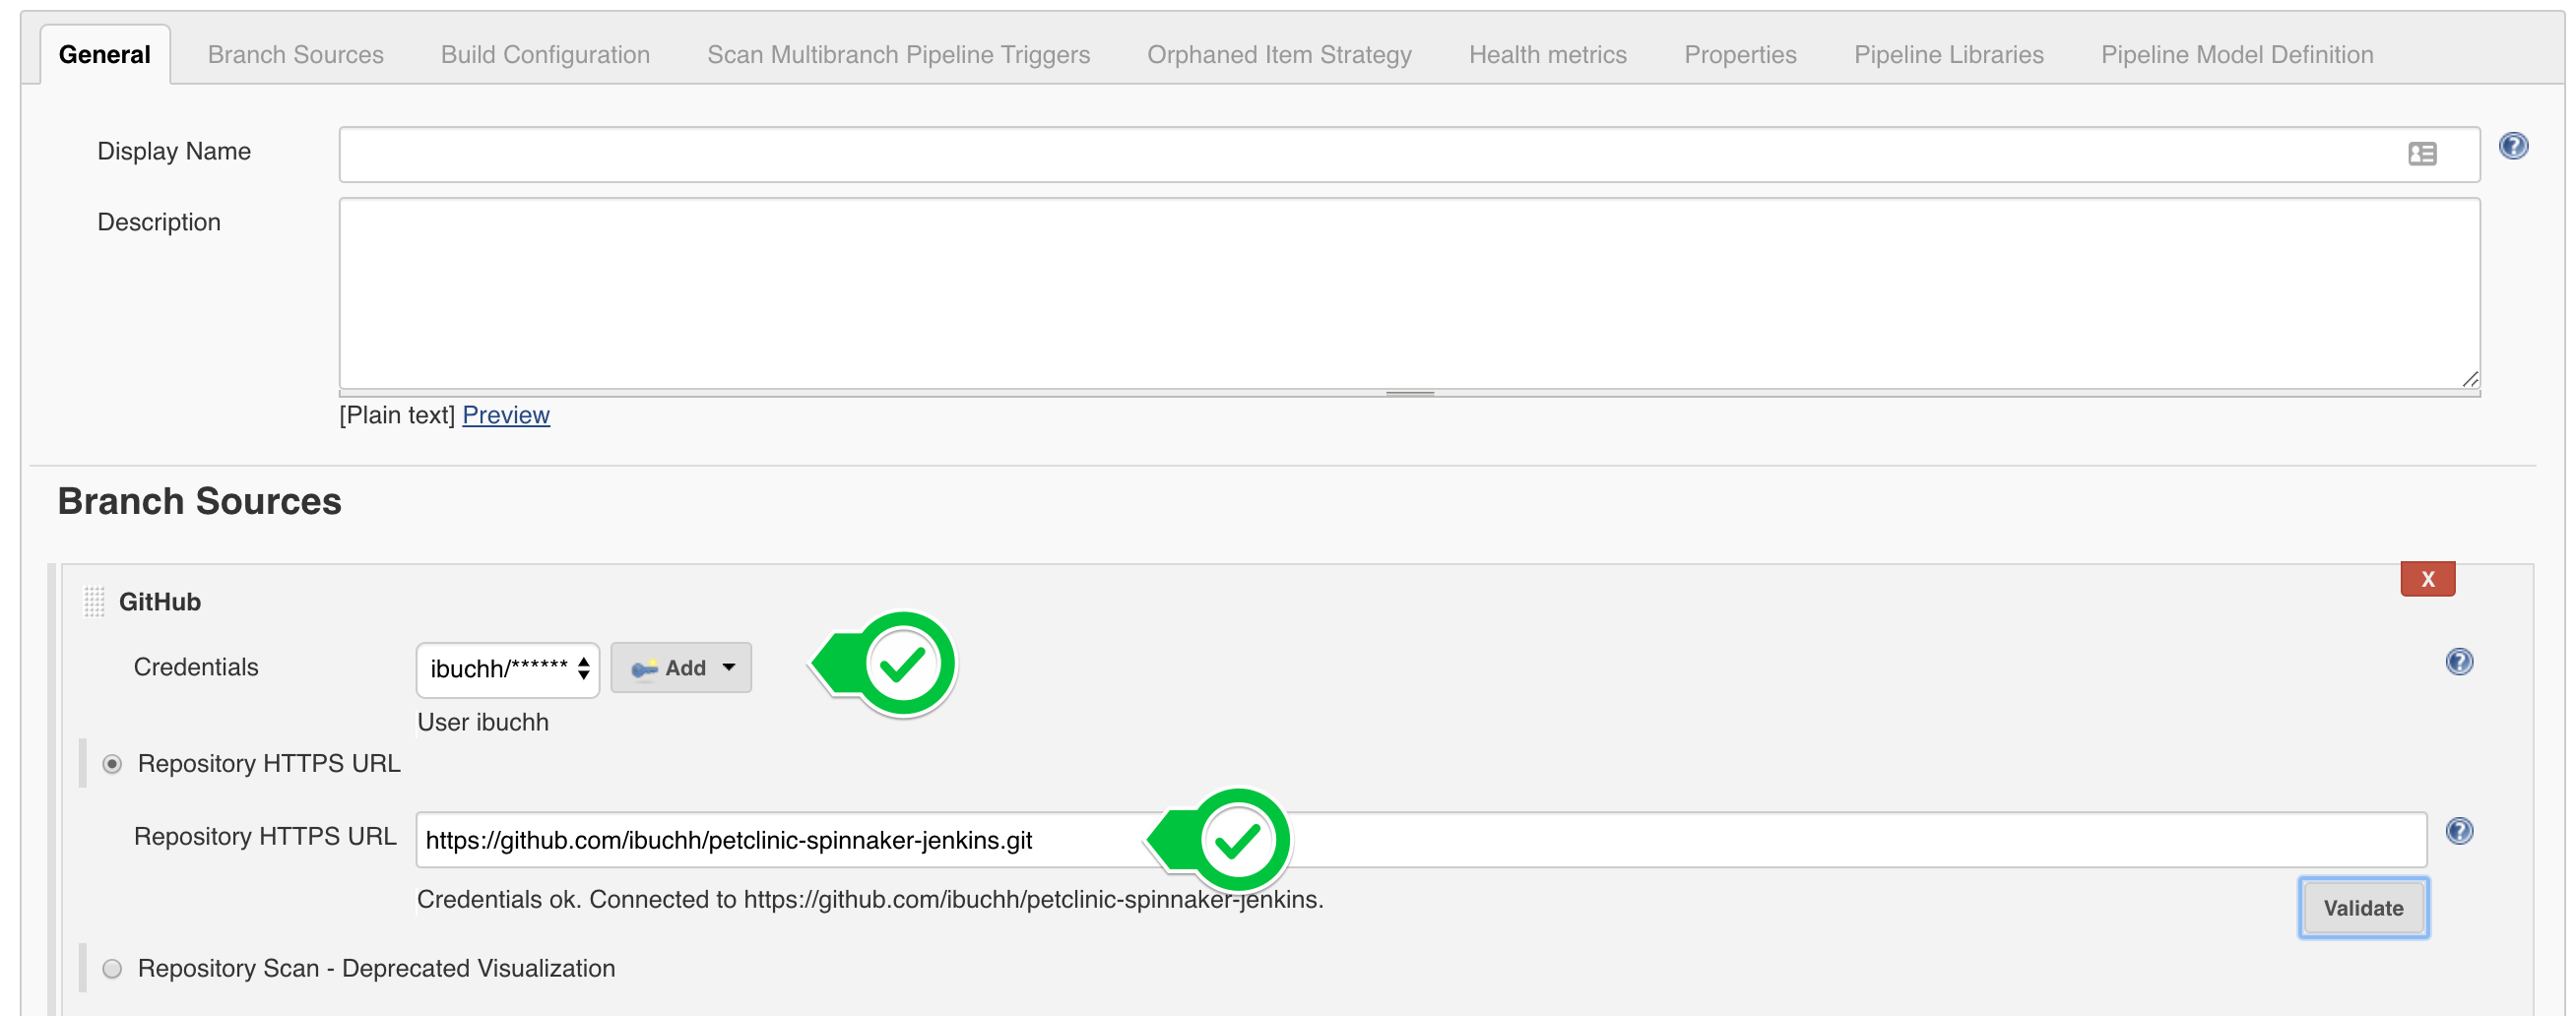Switch to the Properties tab
The height and width of the screenshot is (1016, 2576).
(1740, 55)
